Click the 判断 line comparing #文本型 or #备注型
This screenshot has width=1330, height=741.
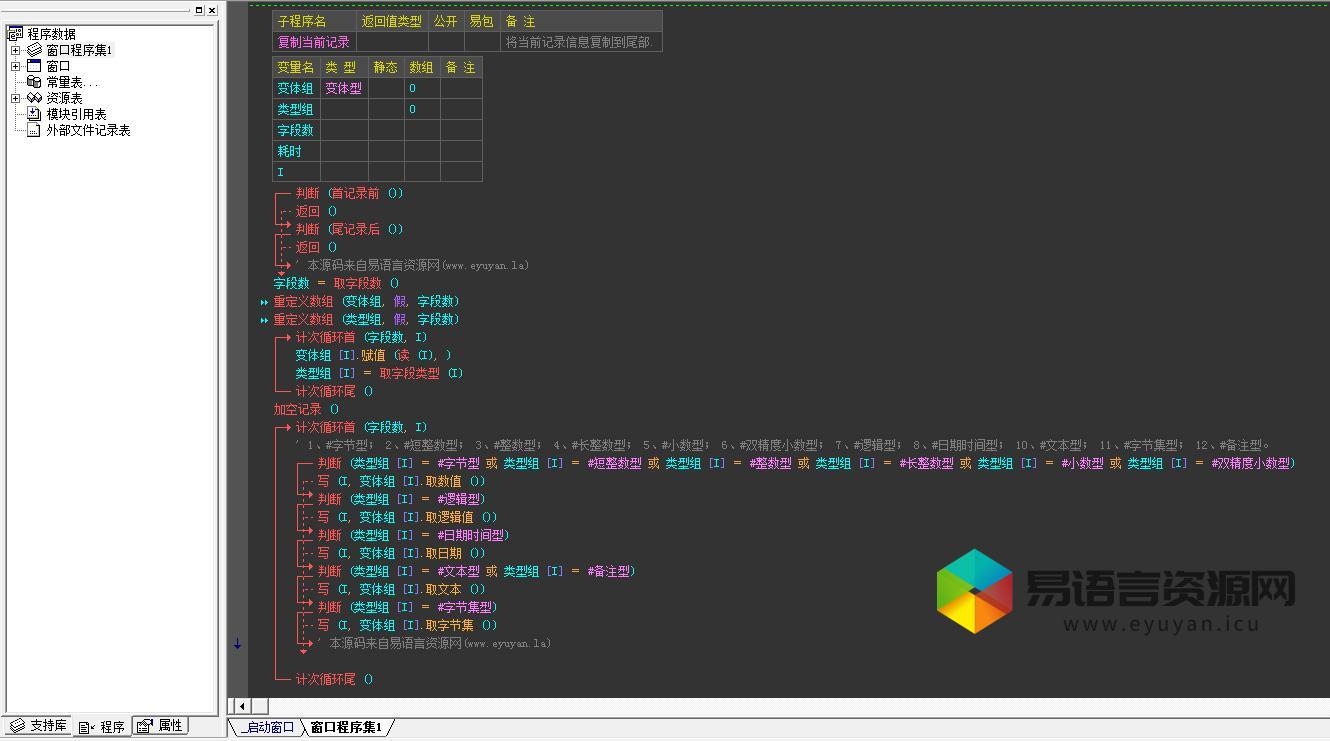point(477,571)
